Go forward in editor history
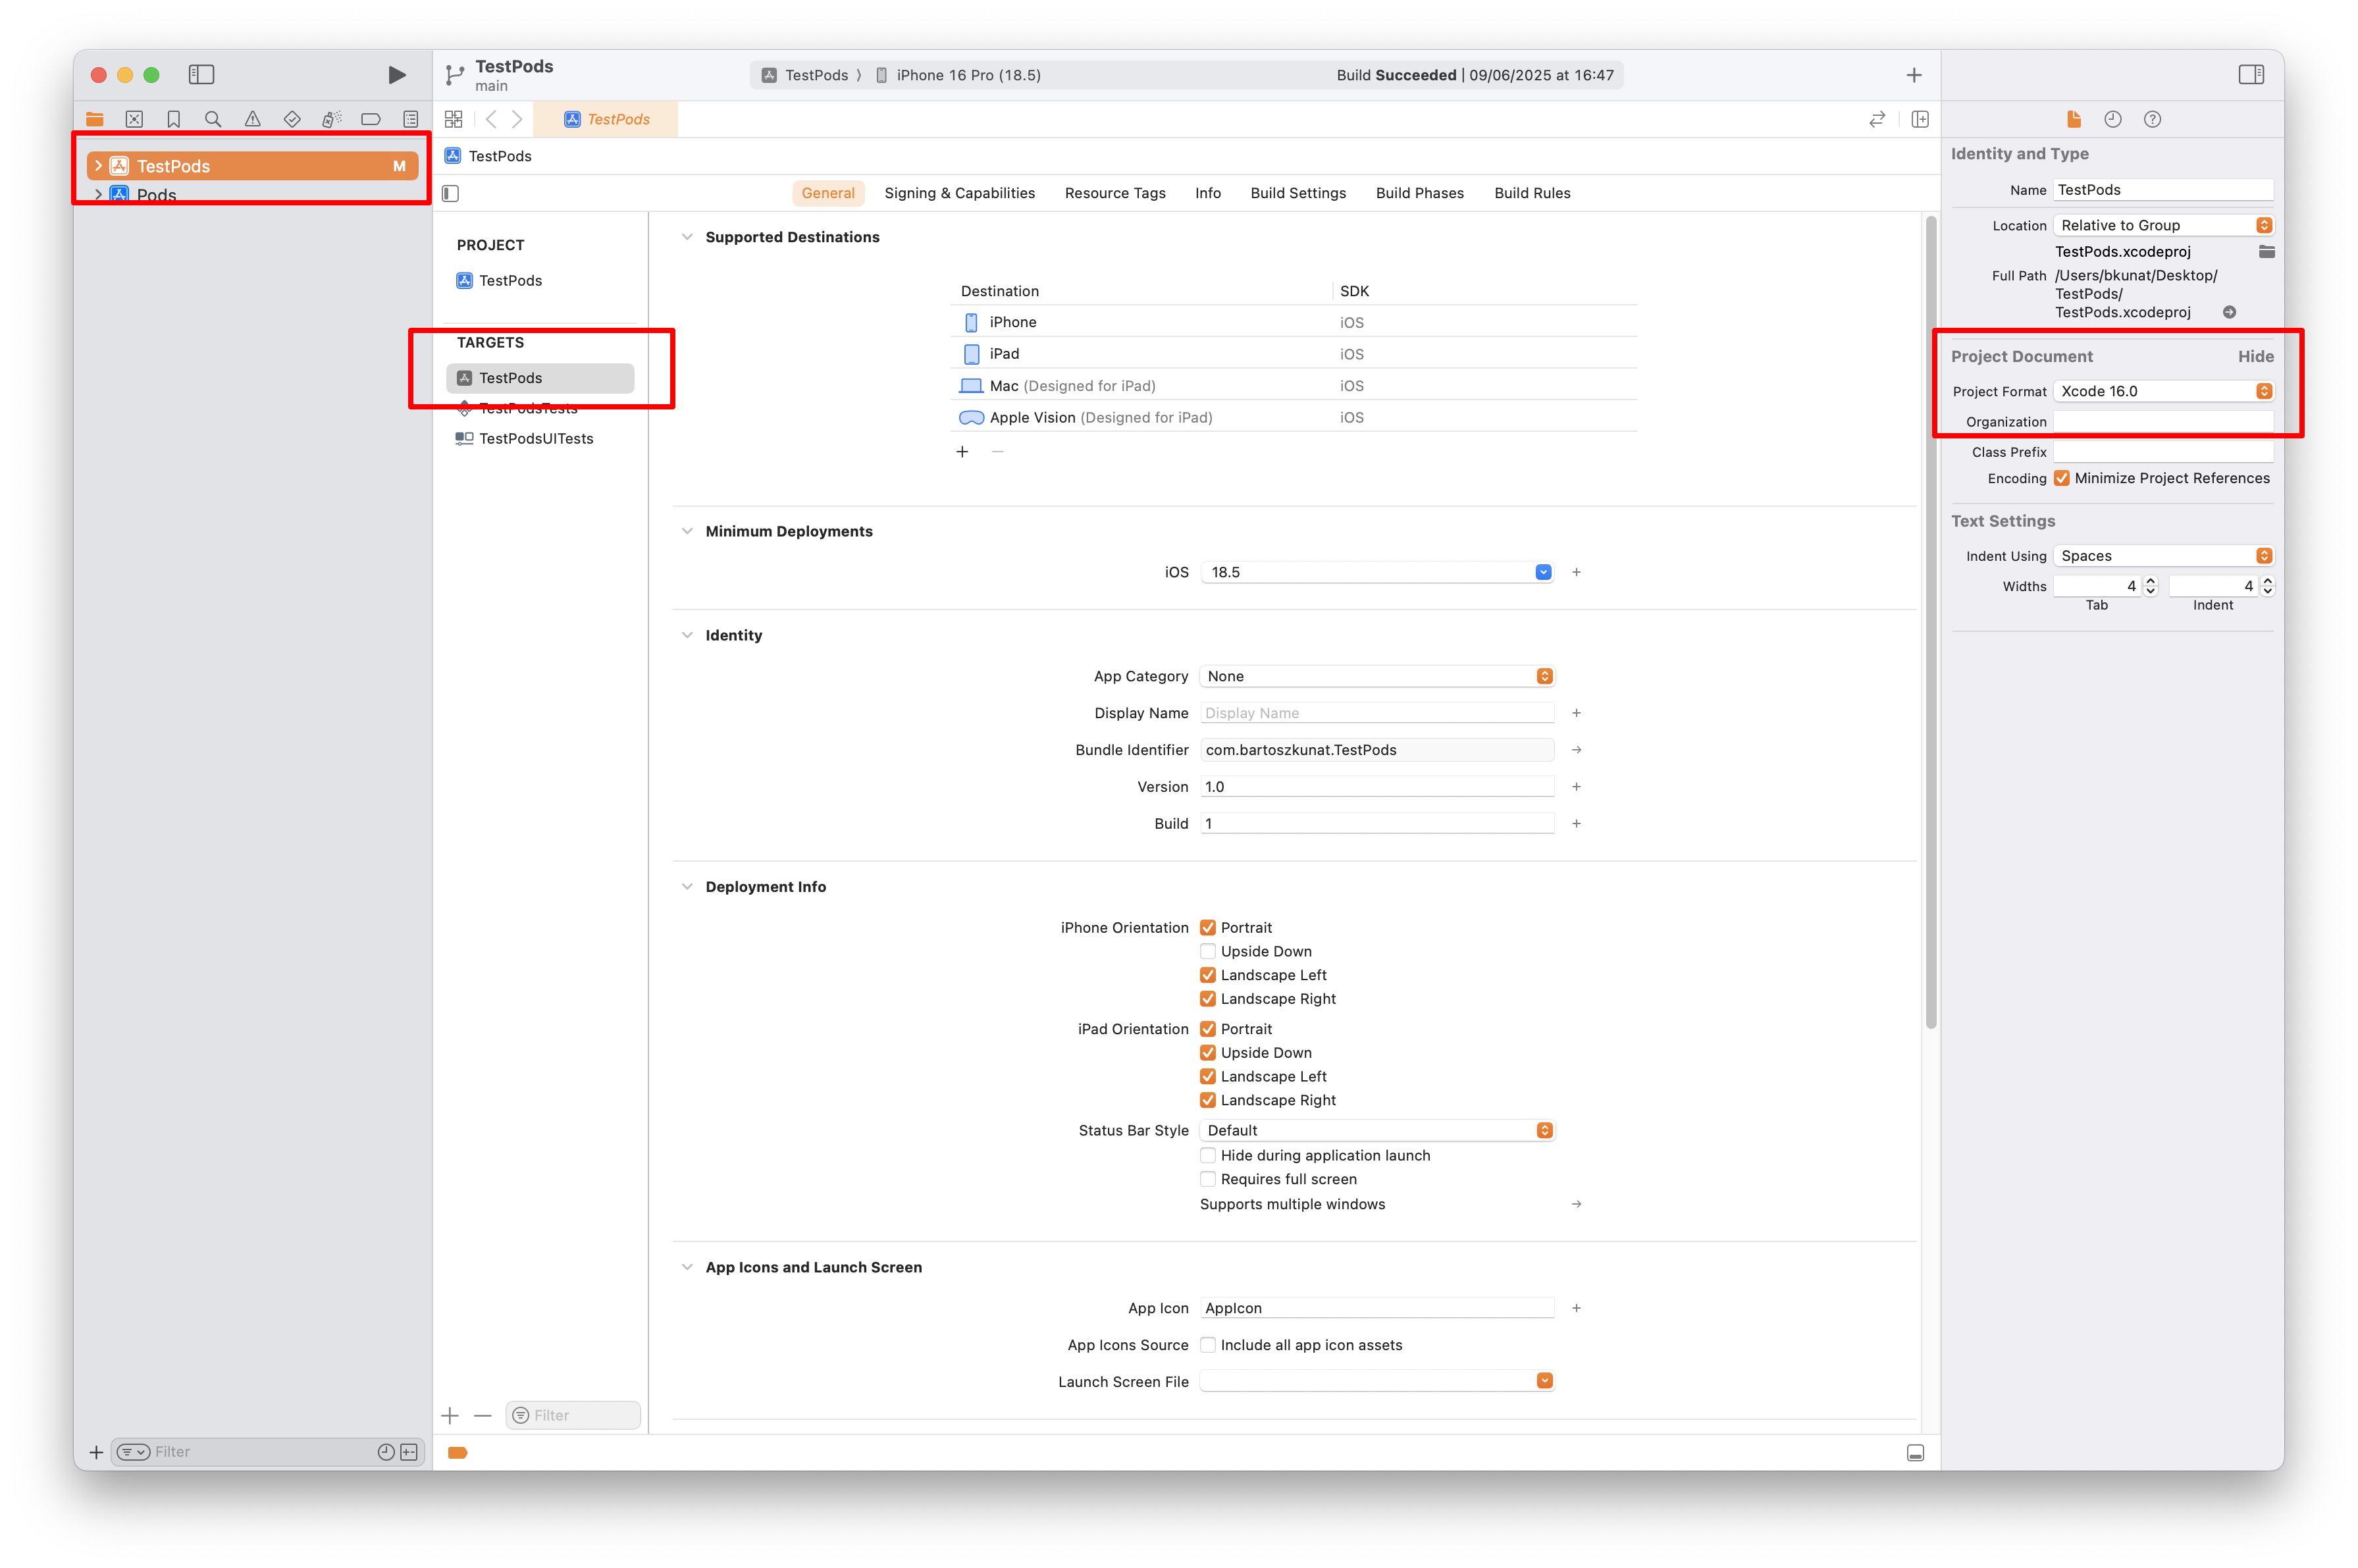2358x1568 pixels. [517, 119]
